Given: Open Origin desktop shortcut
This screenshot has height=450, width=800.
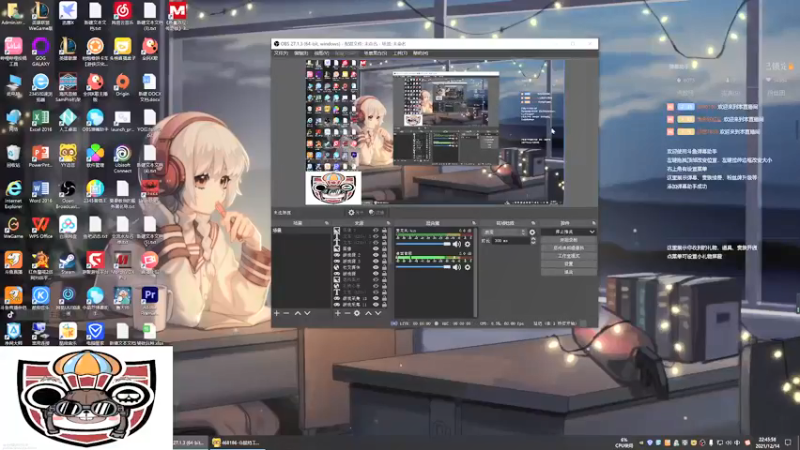Looking at the screenshot, I should [x=122, y=86].
